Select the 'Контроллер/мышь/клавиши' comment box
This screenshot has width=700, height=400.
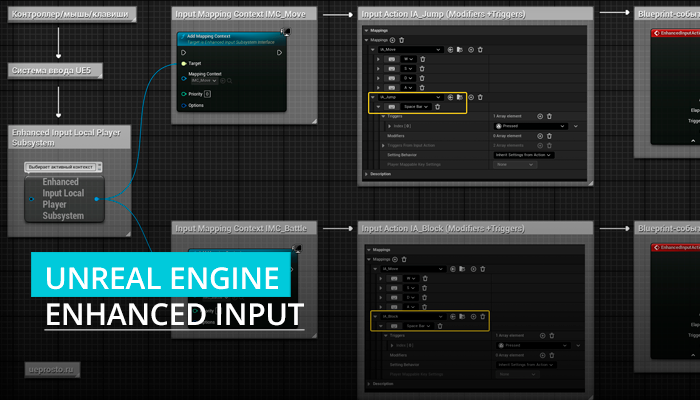click(72, 14)
